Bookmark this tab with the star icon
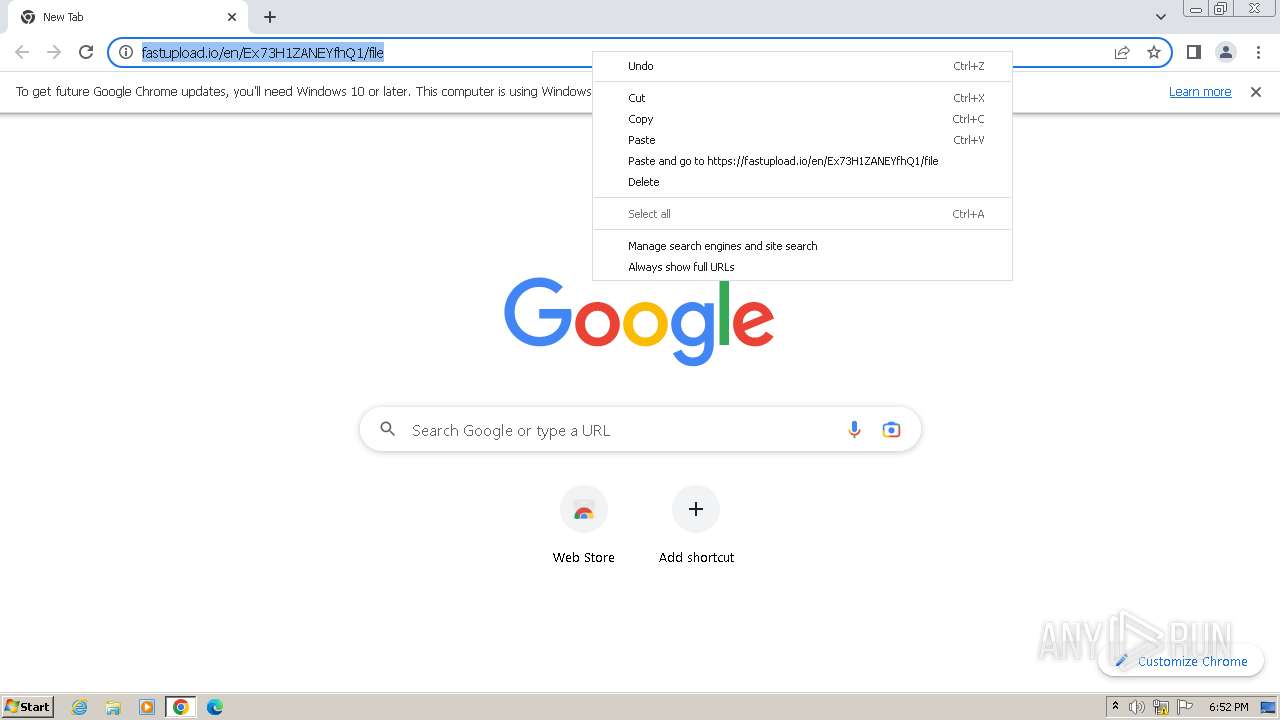Viewport: 1280px width, 720px height. tap(1154, 52)
